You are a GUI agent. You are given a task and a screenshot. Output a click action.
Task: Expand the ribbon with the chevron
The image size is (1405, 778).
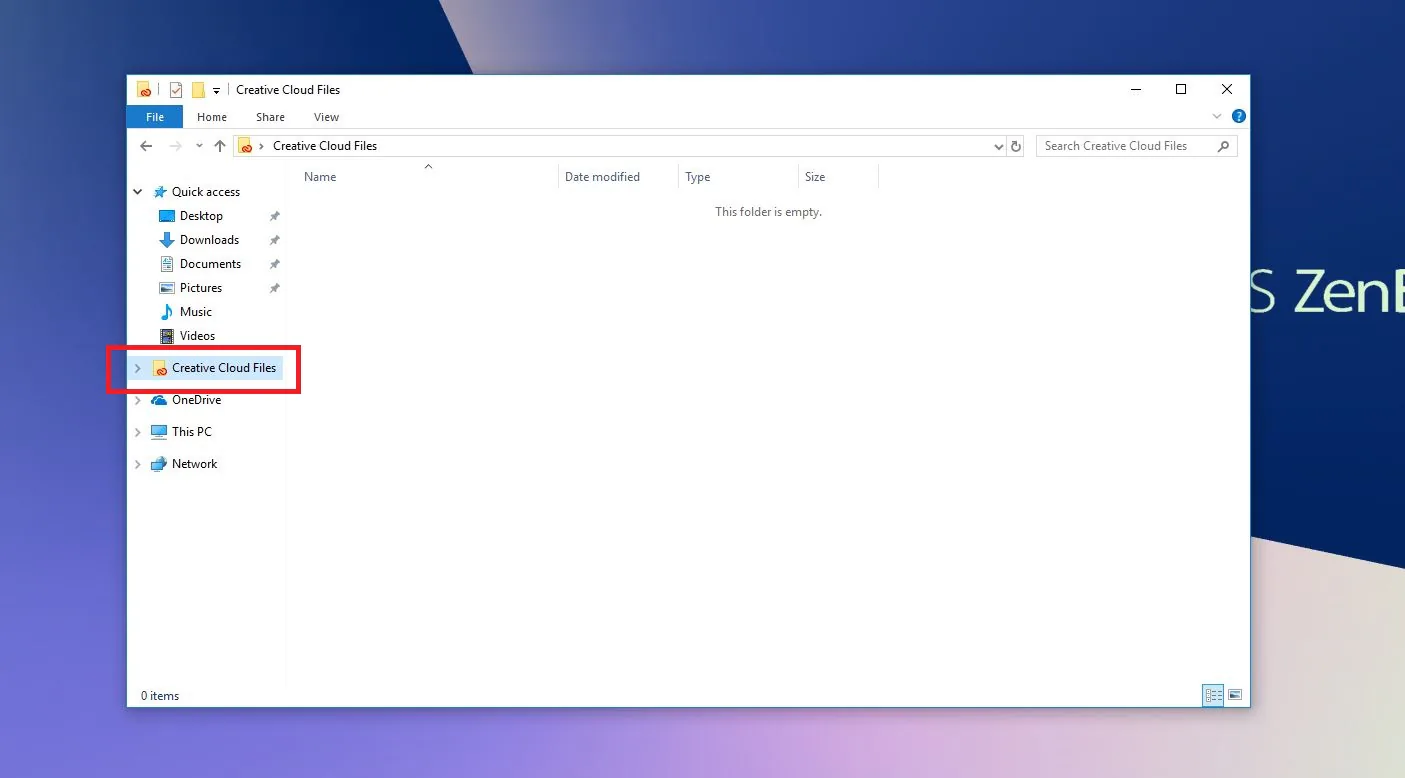pos(1217,117)
